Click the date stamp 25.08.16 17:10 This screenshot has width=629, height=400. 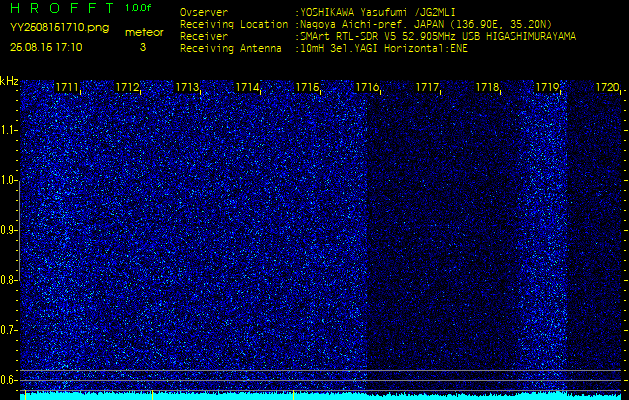click(x=46, y=47)
